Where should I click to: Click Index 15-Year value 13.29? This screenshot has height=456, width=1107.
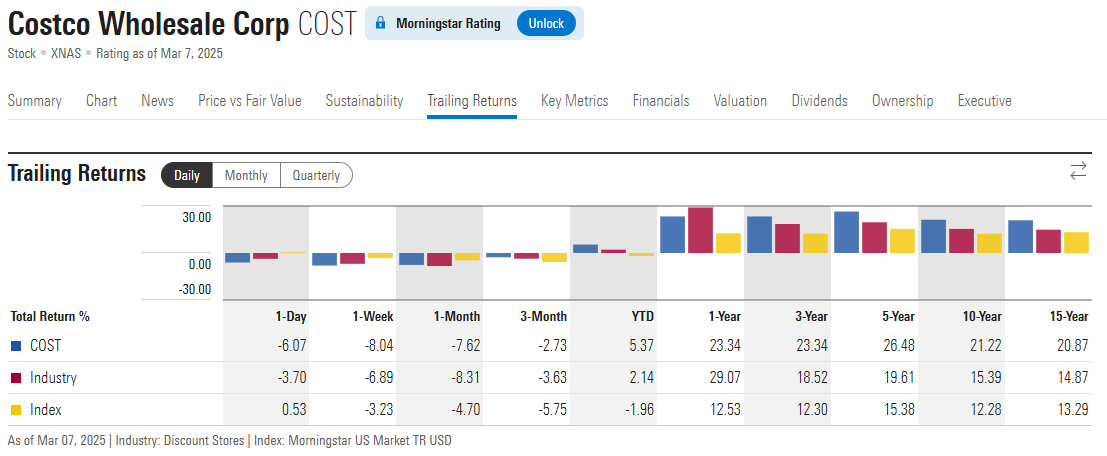tap(1074, 409)
